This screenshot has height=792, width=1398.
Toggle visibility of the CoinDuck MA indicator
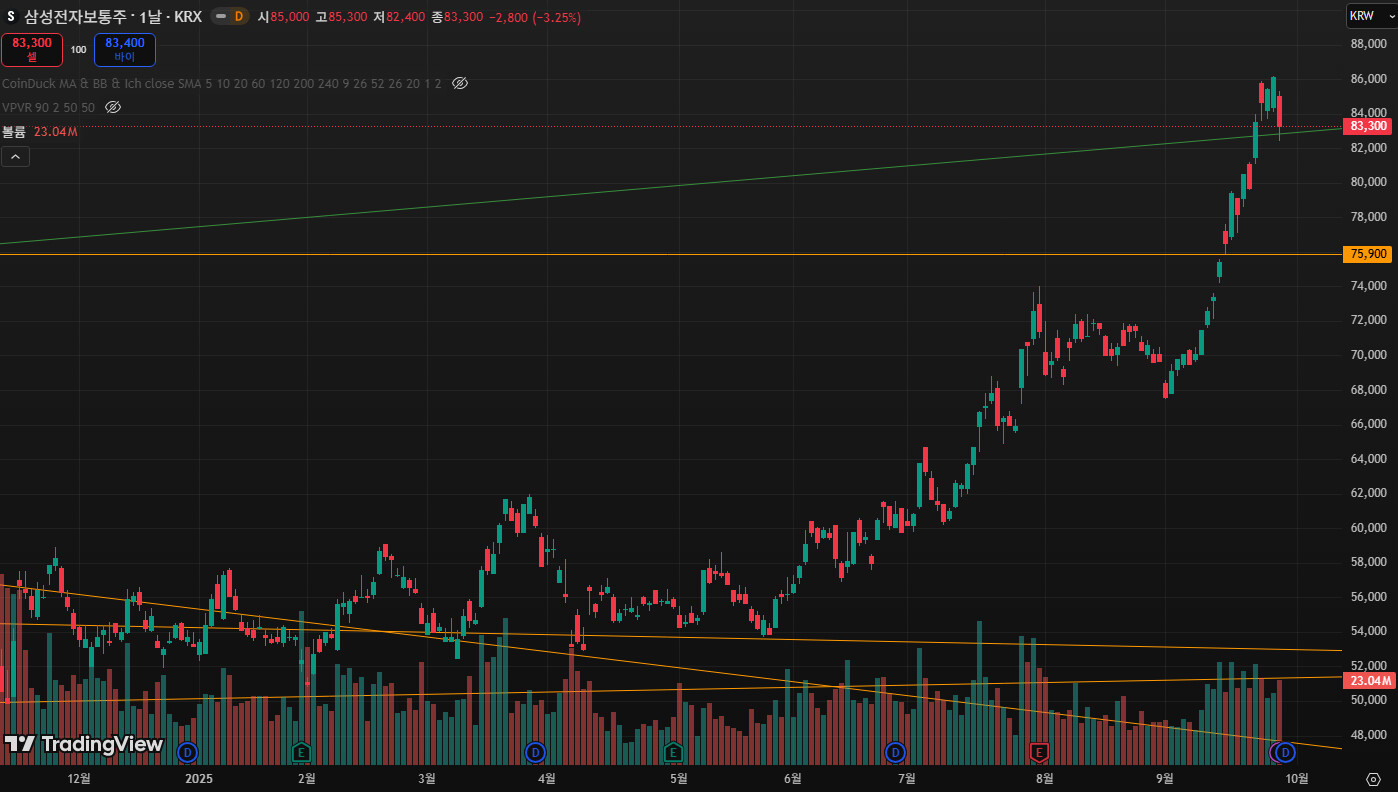click(460, 83)
